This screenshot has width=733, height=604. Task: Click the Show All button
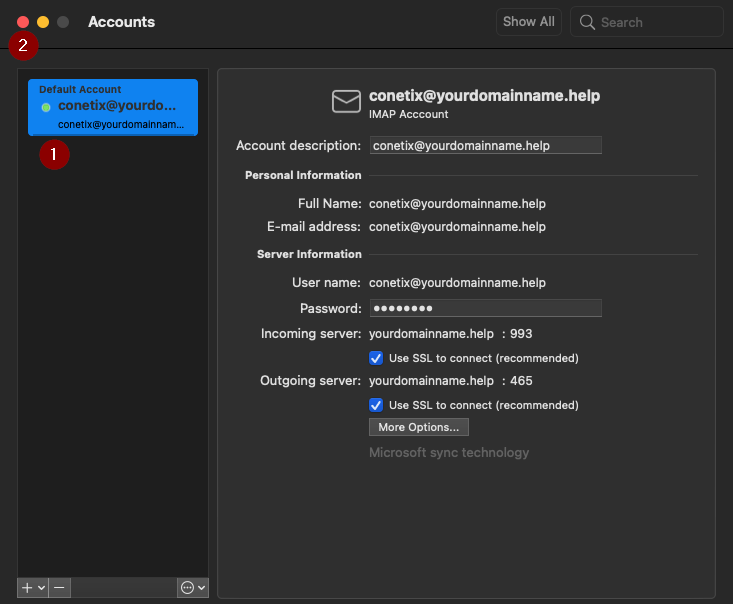[529, 22]
